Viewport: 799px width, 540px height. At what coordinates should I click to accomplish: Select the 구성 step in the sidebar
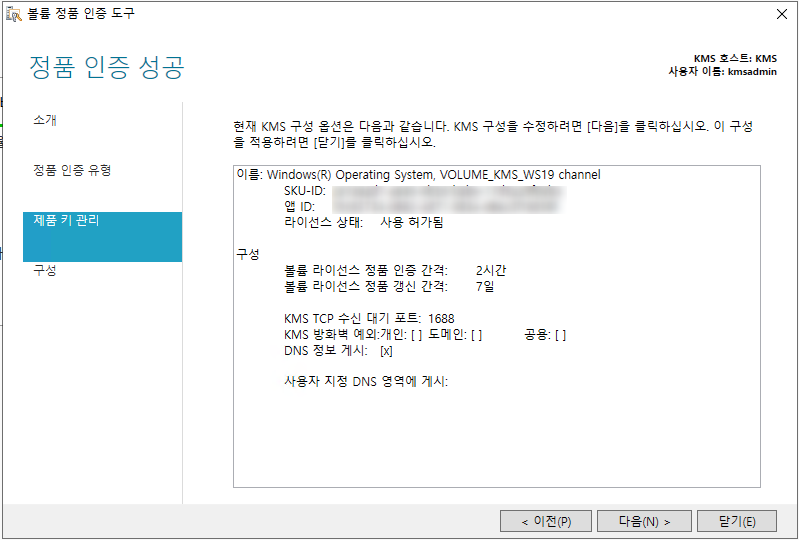pos(45,270)
